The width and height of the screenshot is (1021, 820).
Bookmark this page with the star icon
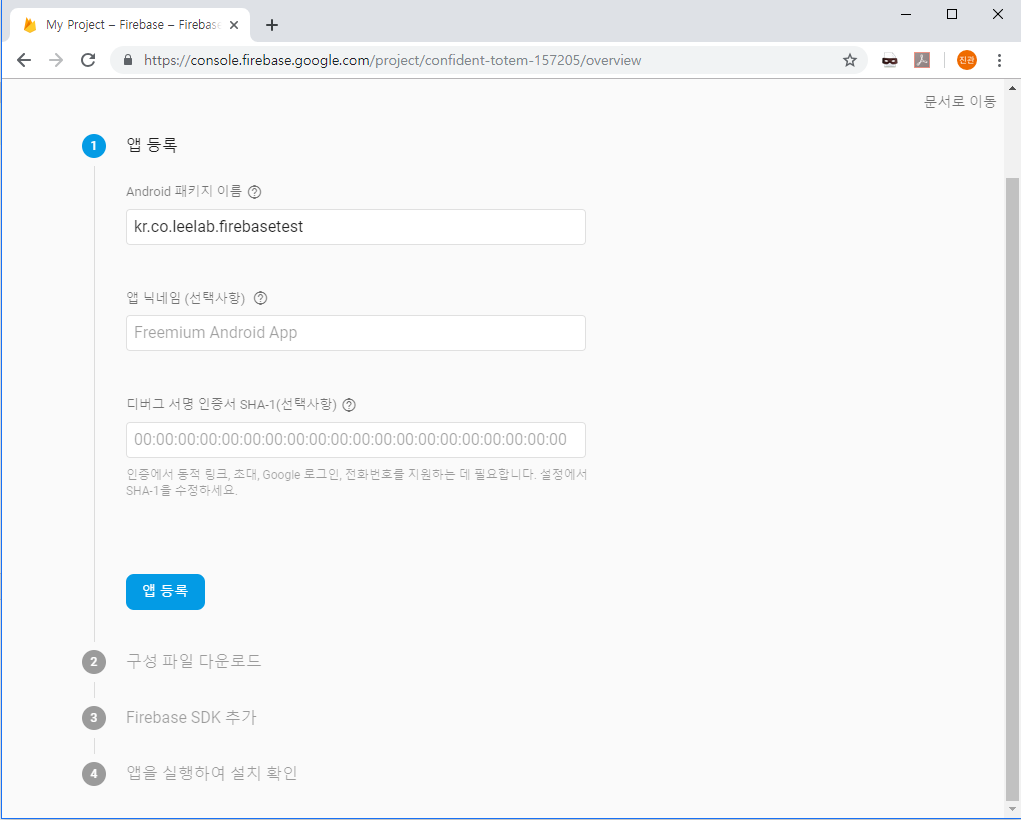(850, 60)
